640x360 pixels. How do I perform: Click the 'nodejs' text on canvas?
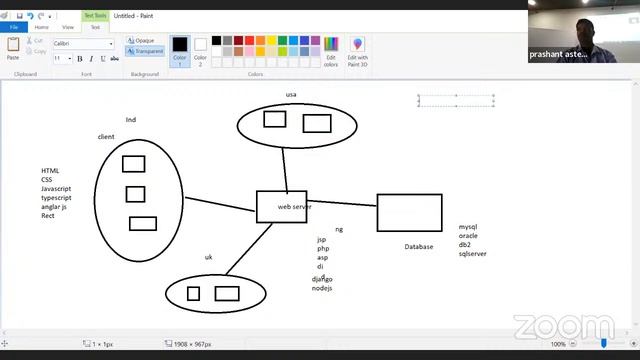[x=322, y=289]
